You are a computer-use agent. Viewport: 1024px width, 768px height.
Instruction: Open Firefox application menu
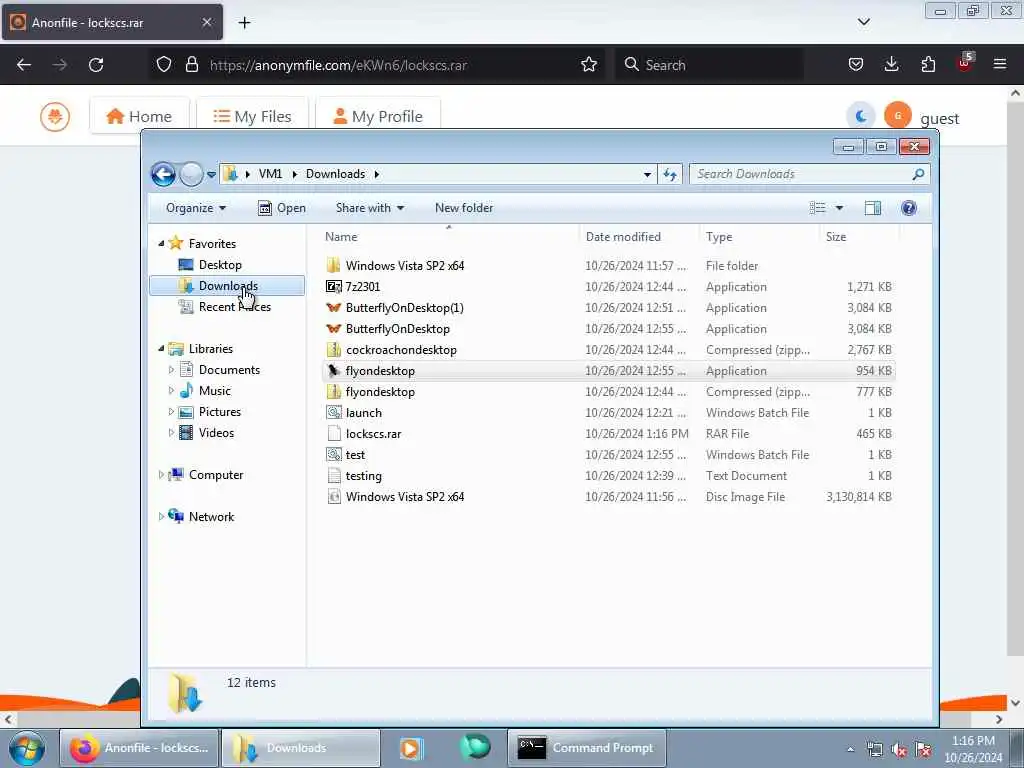pos(1000,65)
